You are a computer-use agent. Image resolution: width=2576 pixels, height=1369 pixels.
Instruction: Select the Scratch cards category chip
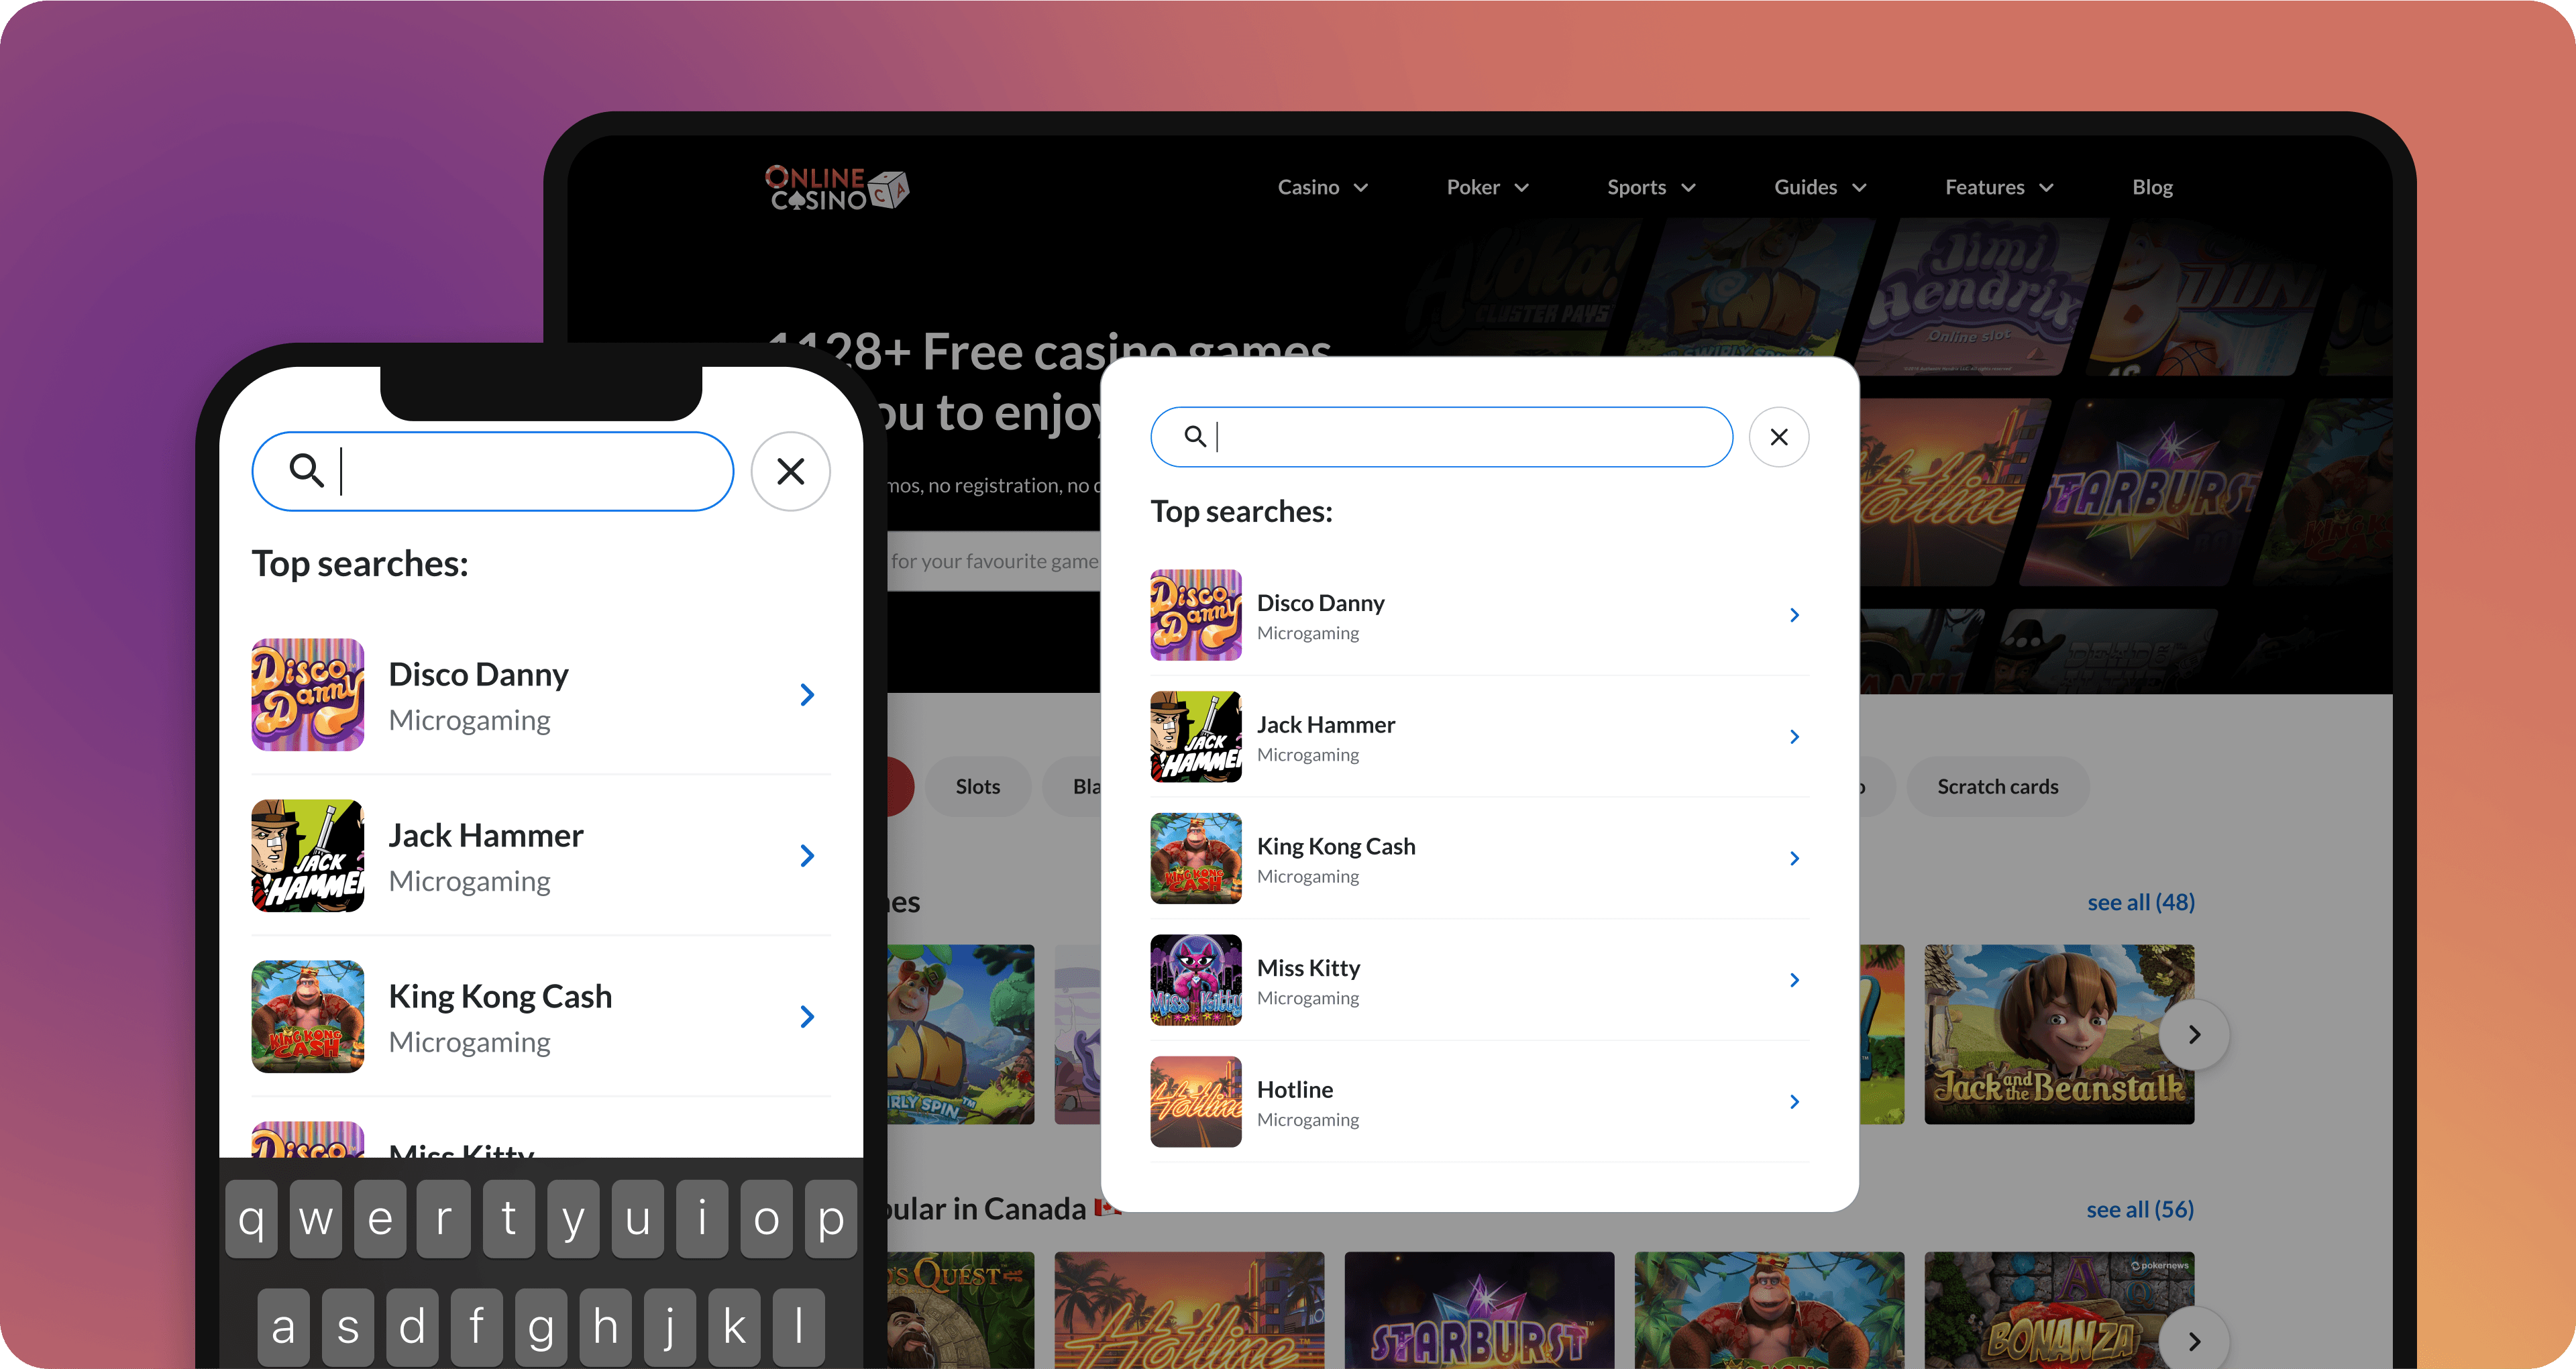coord(1998,787)
